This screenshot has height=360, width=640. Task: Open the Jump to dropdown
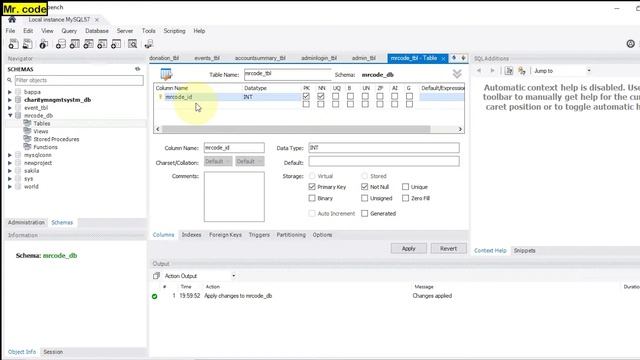pos(589,71)
